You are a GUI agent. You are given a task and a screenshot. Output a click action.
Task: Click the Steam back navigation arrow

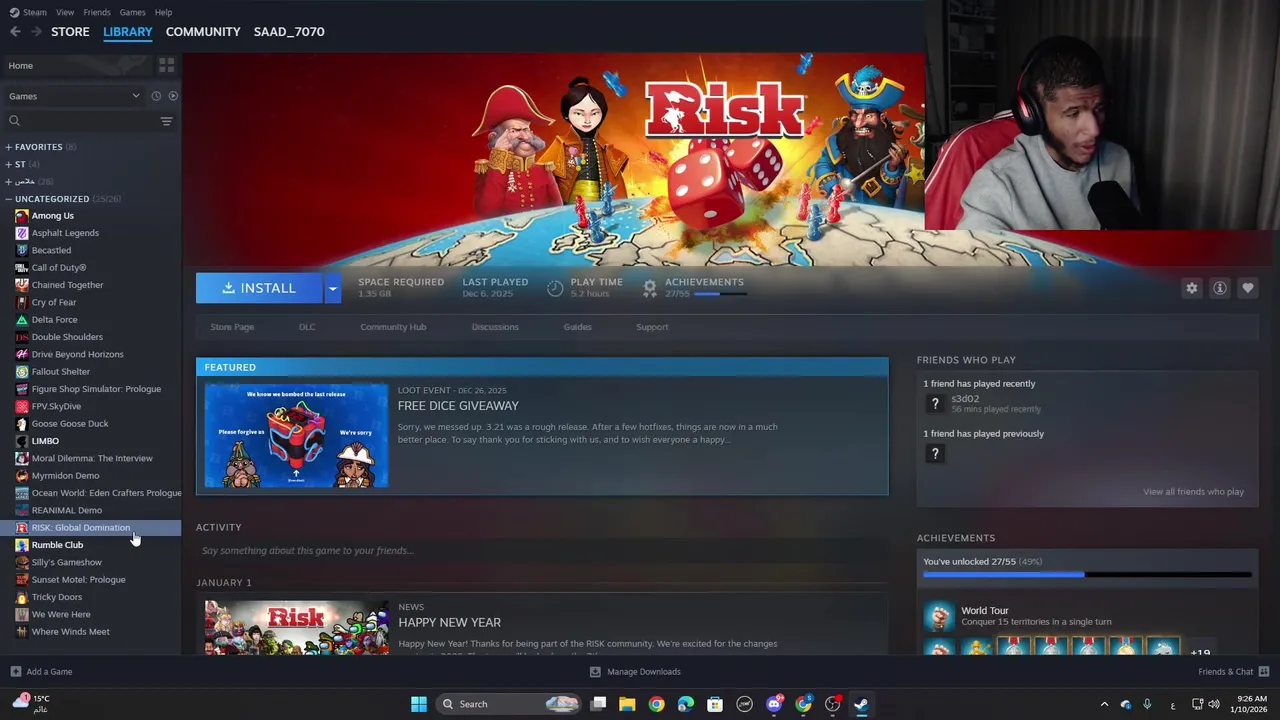(x=15, y=32)
